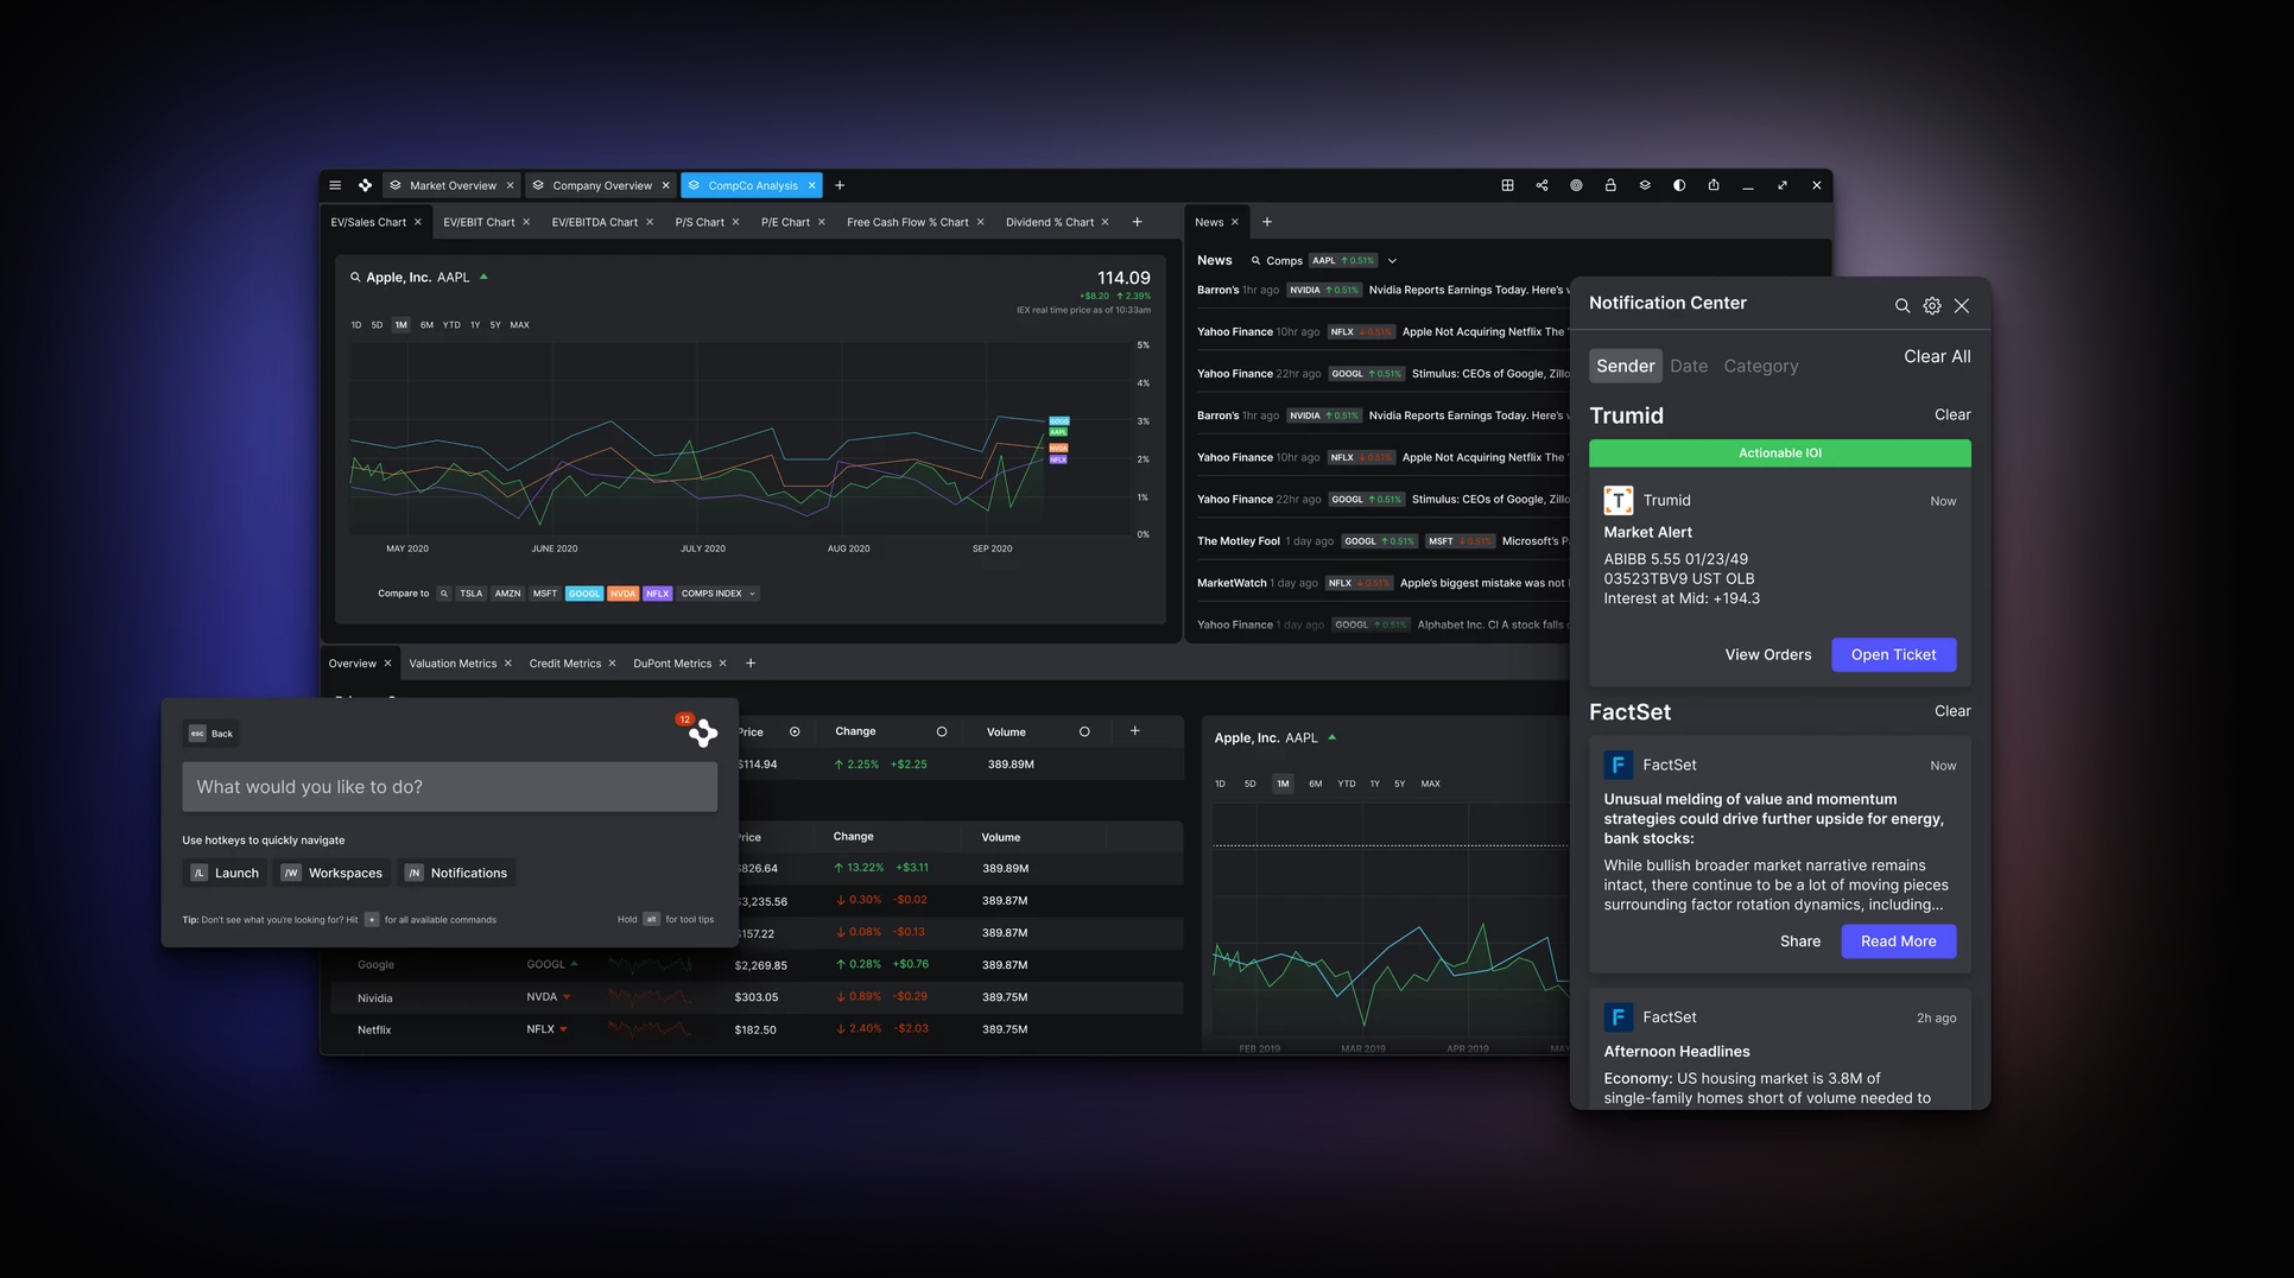Expand the News Comps filter chevron
This screenshot has width=2294, height=1278.
[1392, 261]
